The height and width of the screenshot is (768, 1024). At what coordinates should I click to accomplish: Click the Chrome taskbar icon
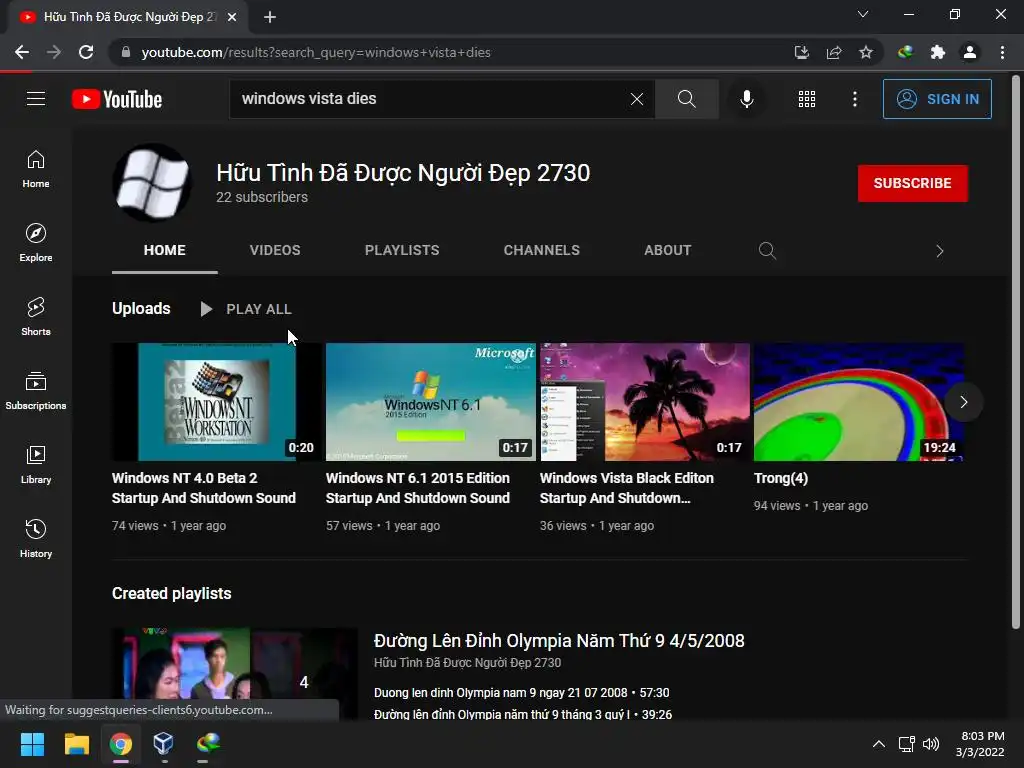point(121,744)
